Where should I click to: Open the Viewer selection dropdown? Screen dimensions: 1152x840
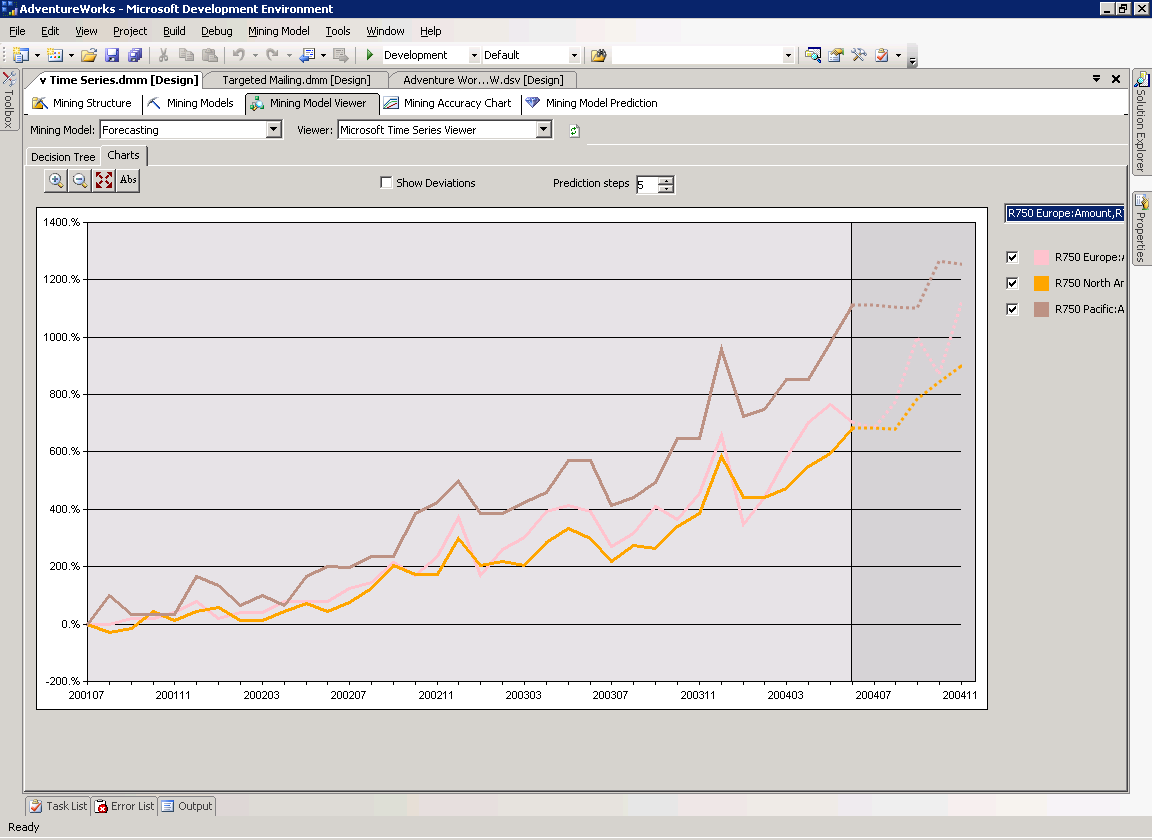point(544,130)
